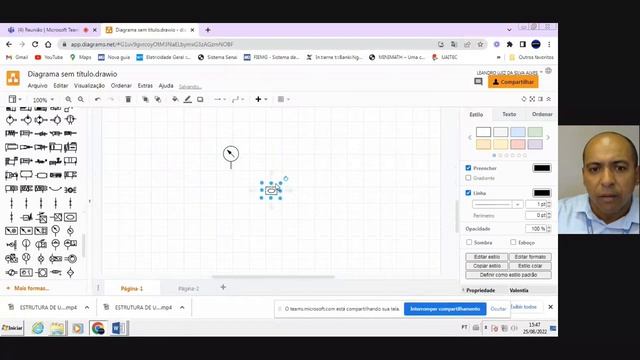Viewport: 640px width, 360px height.
Task: Switch to the Ordenar tab in format panel
Action: [x=542, y=114]
